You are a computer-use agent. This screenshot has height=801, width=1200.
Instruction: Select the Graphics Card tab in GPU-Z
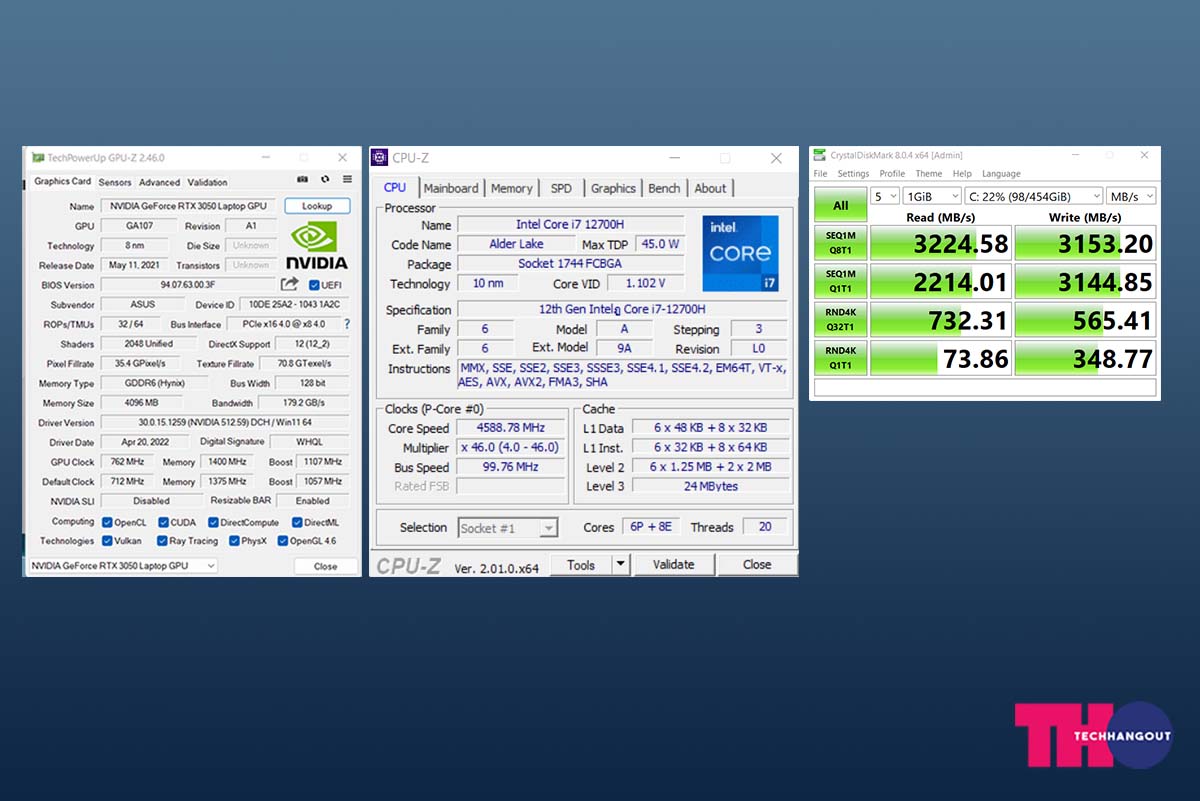pos(63,181)
